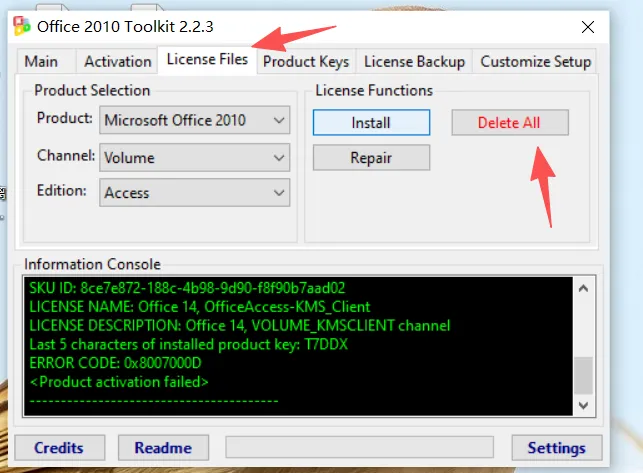Close the Office 2010 Toolkit window
The height and width of the screenshot is (473, 643).
pos(588,27)
